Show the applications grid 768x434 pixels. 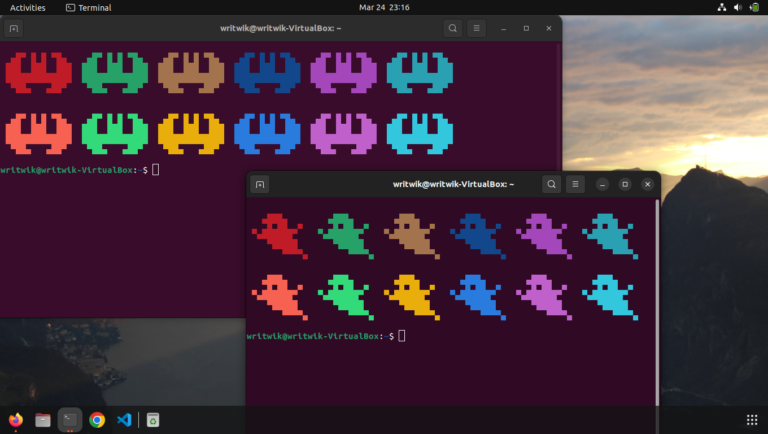751,420
